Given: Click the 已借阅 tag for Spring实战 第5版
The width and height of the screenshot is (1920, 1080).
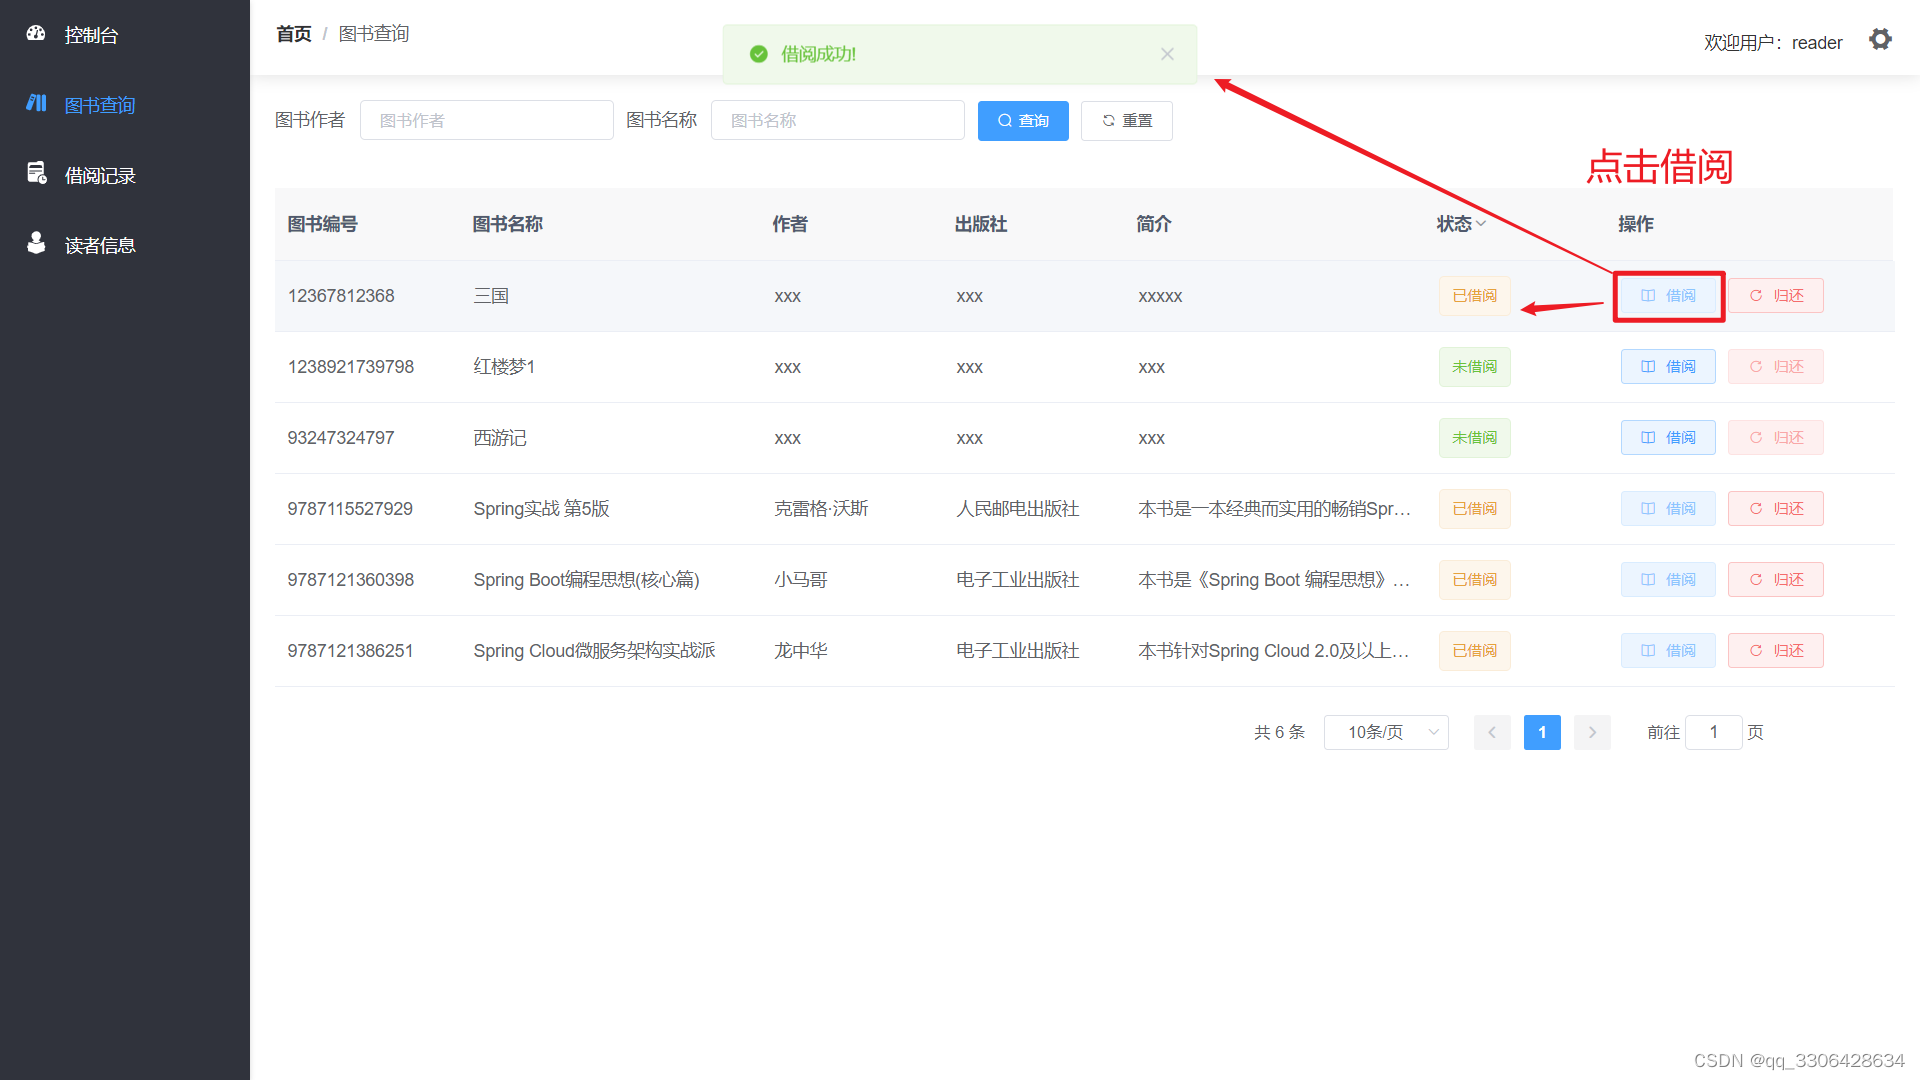Looking at the screenshot, I should point(1475,509).
